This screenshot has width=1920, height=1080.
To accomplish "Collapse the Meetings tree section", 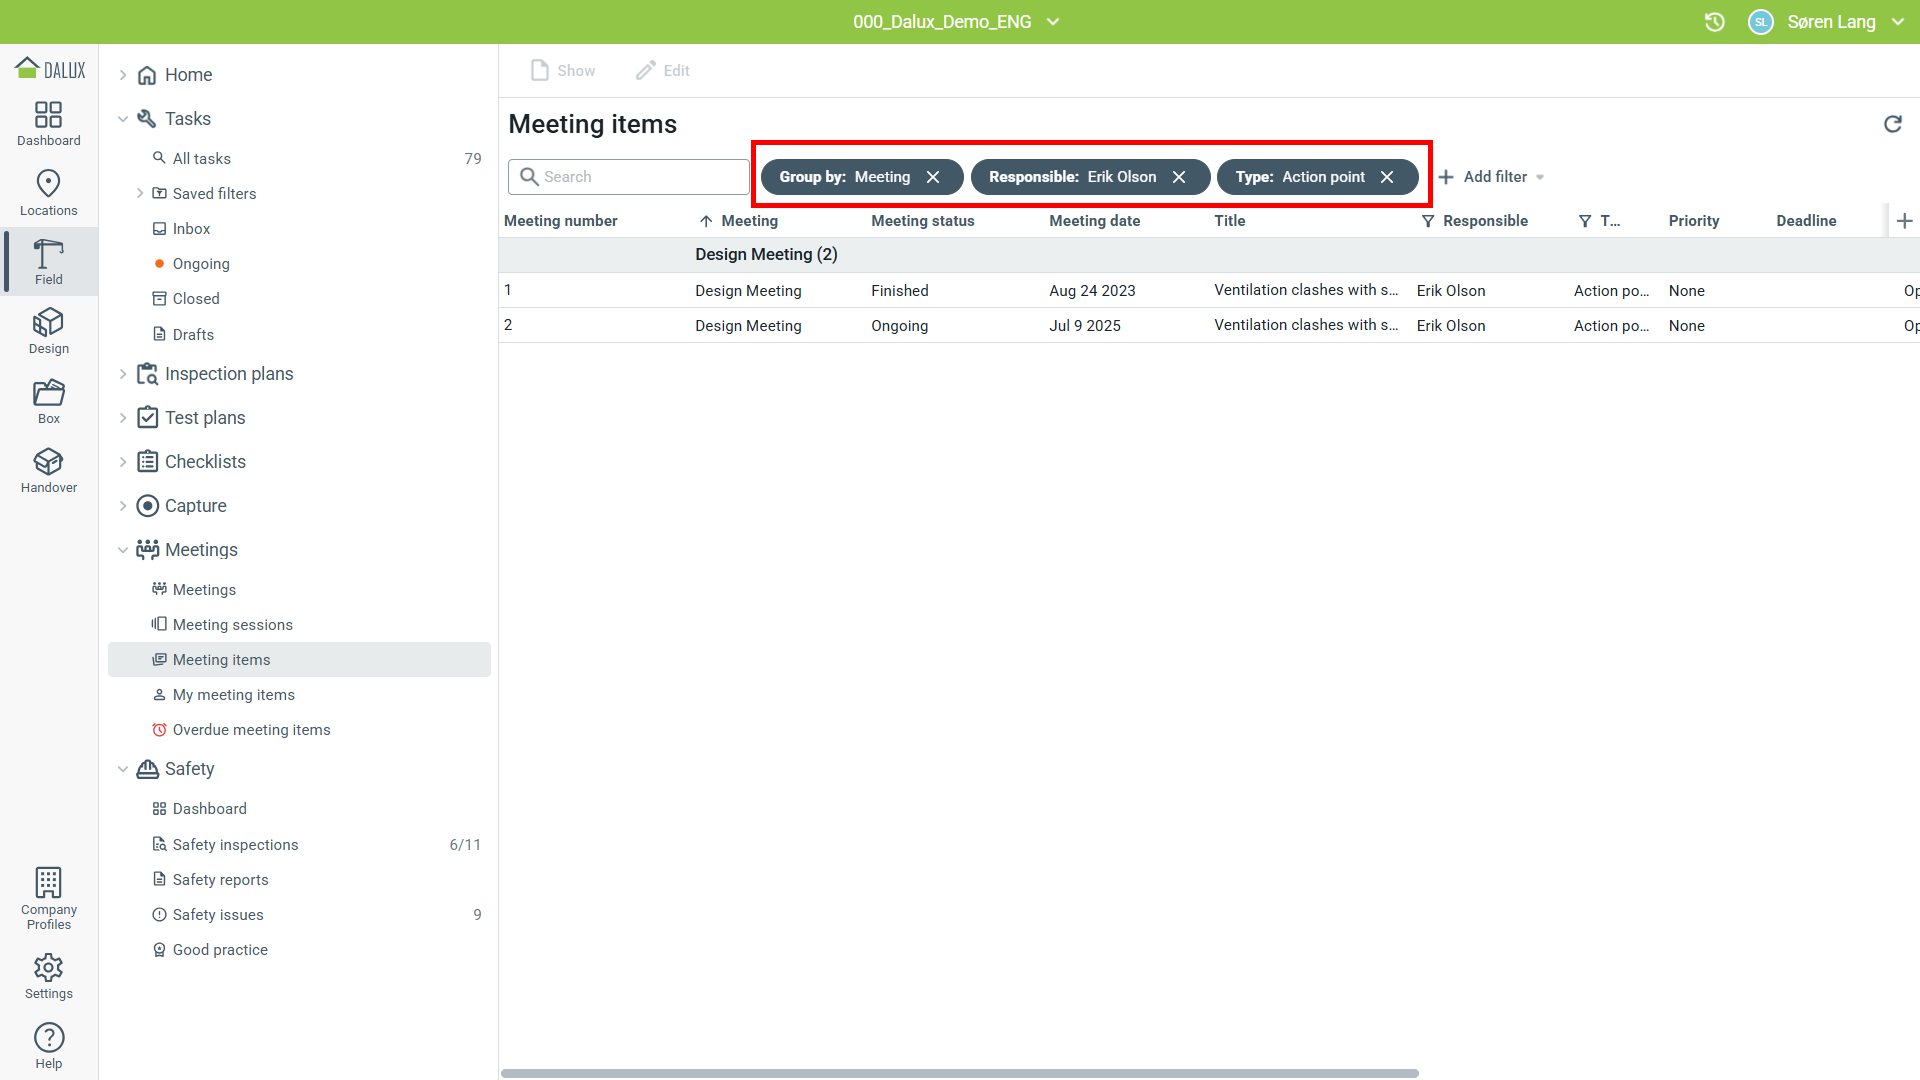I will coord(123,550).
